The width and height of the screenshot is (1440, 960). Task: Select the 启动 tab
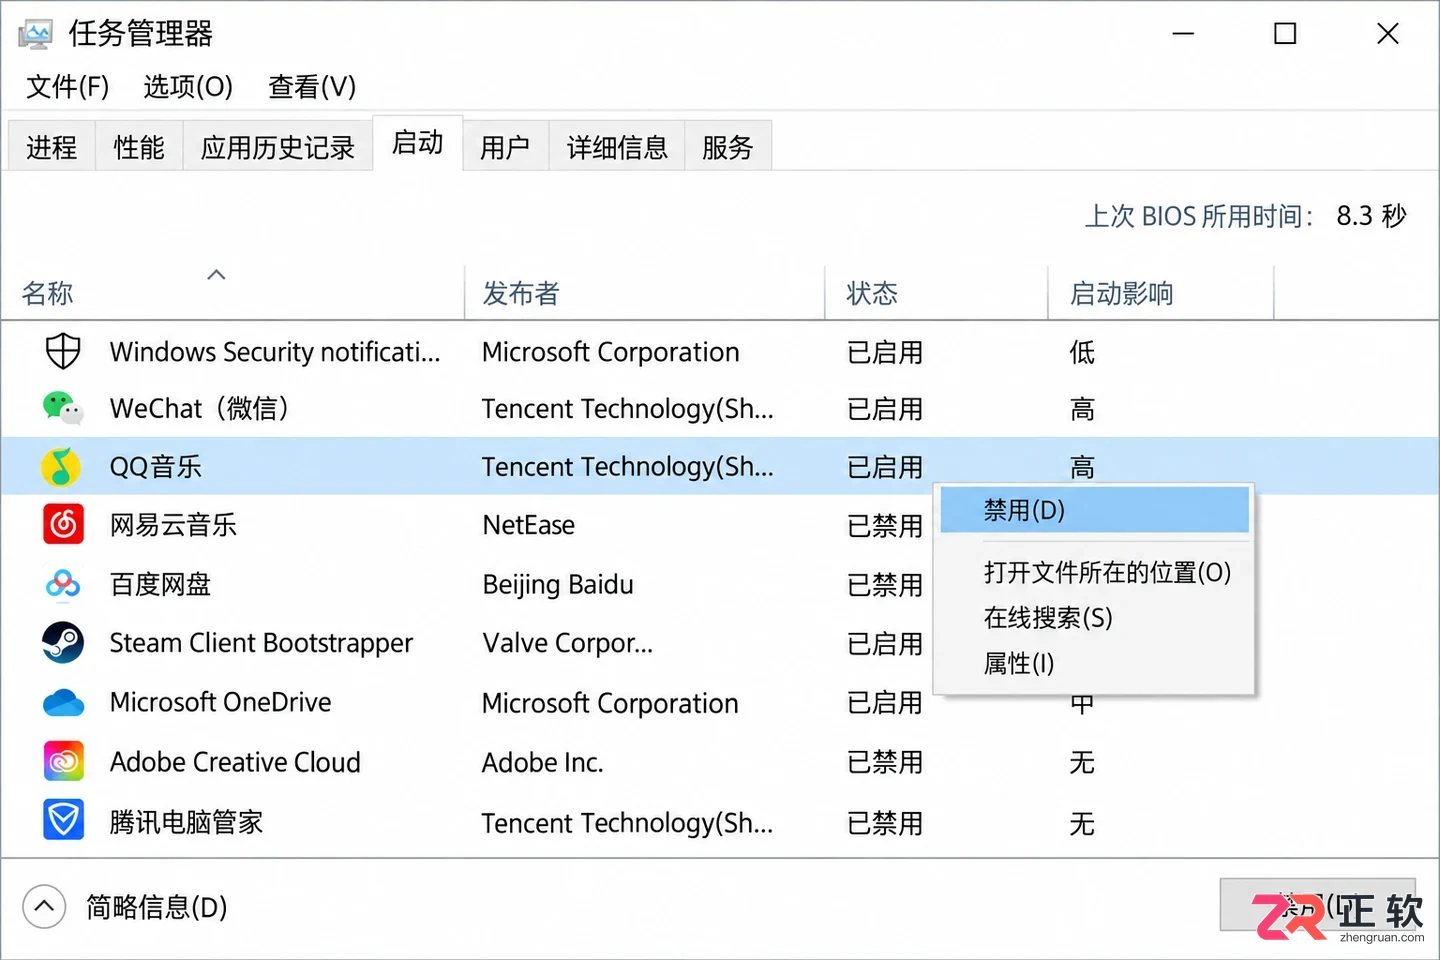[x=418, y=143]
